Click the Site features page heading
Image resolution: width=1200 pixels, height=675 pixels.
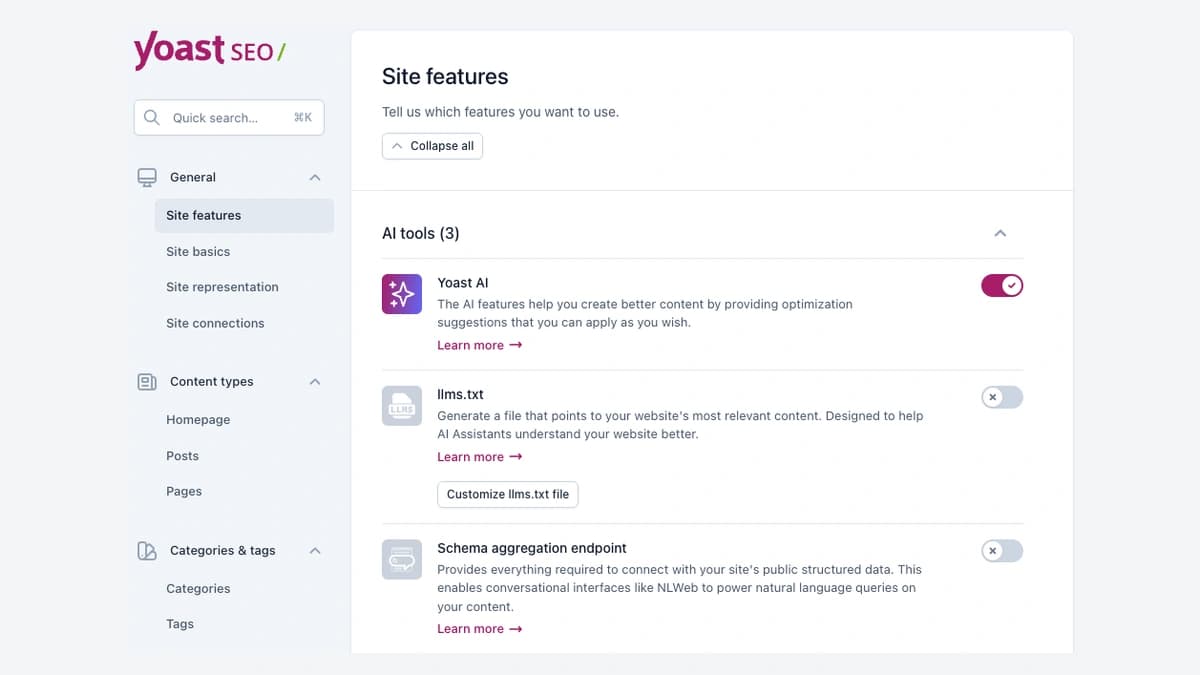445,77
